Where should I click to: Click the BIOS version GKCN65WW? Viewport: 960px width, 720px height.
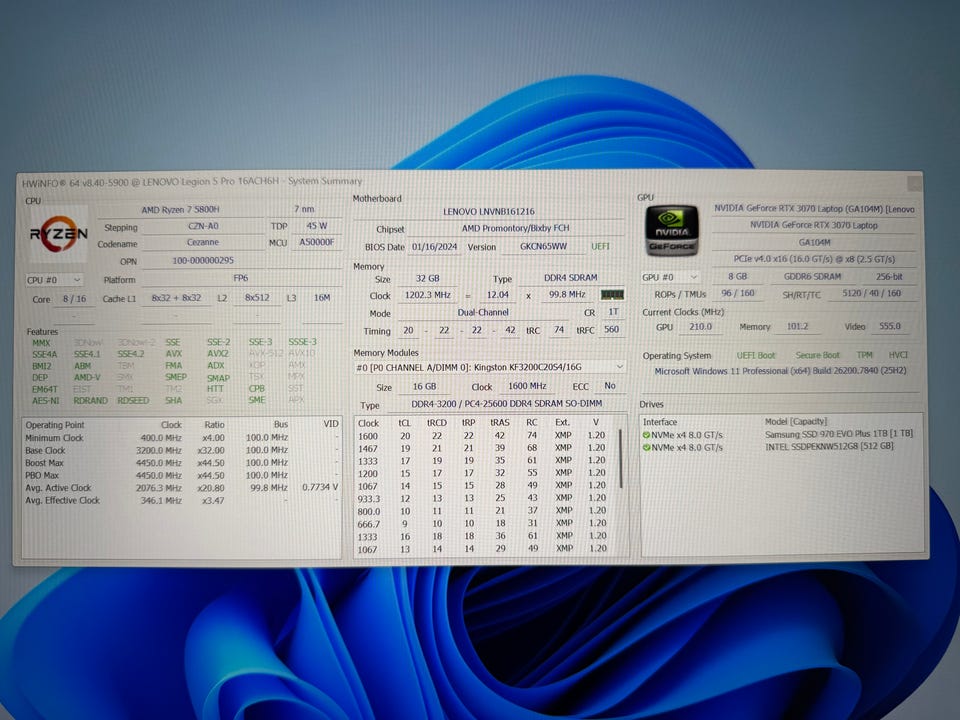[x=543, y=247]
